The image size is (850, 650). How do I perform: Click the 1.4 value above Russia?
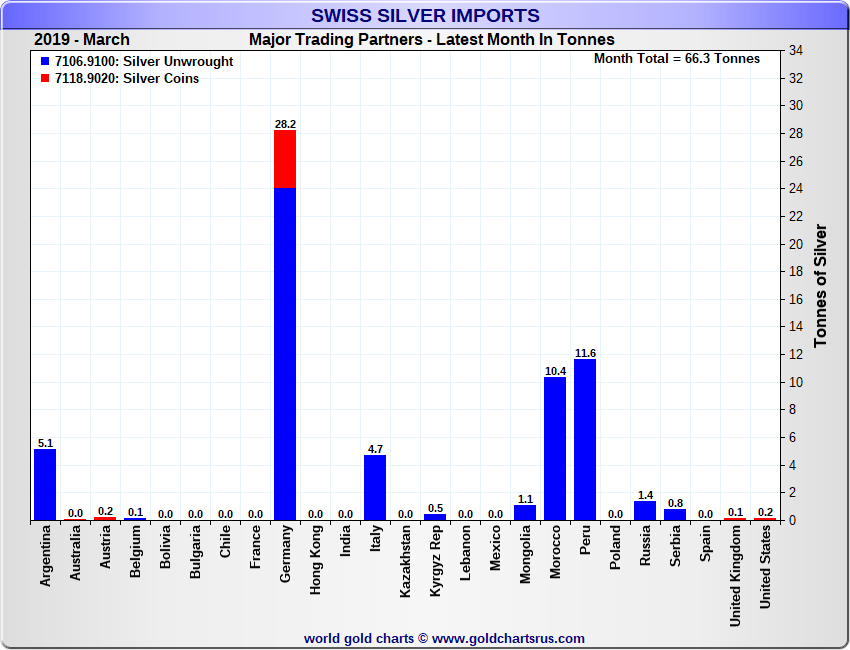[x=646, y=495]
